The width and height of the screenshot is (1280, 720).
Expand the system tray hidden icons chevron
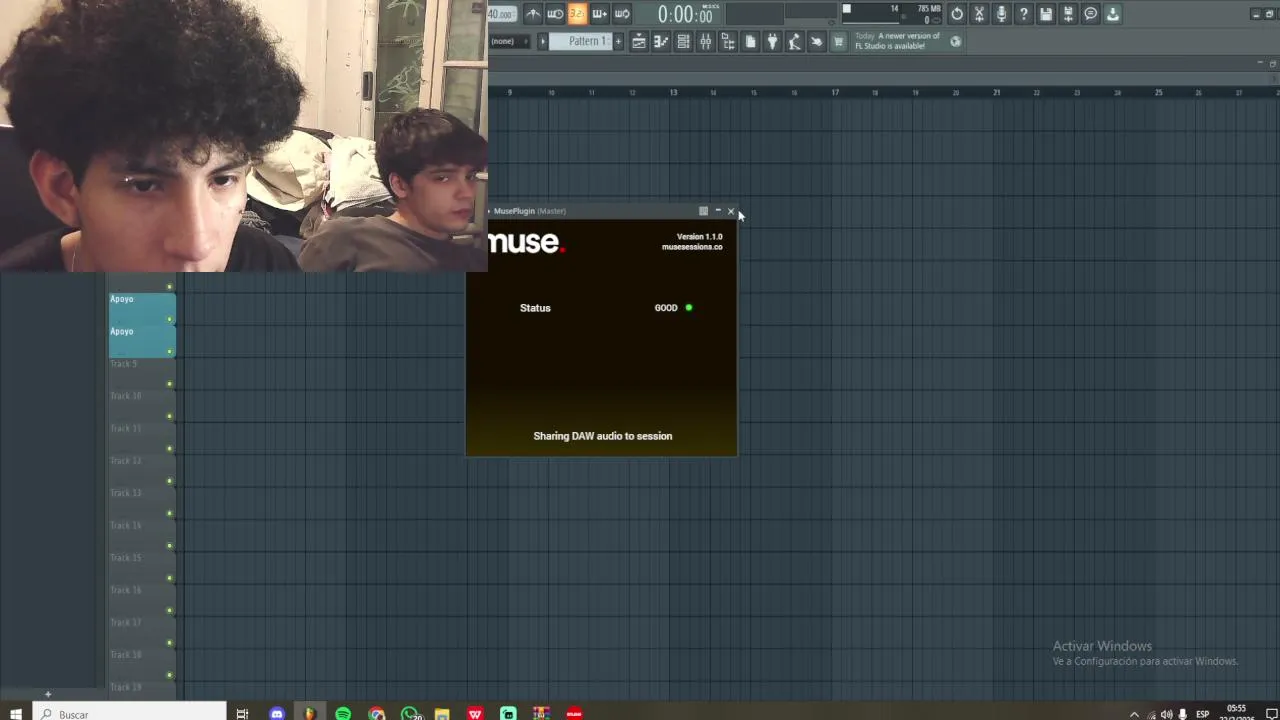click(x=1134, y=714)
